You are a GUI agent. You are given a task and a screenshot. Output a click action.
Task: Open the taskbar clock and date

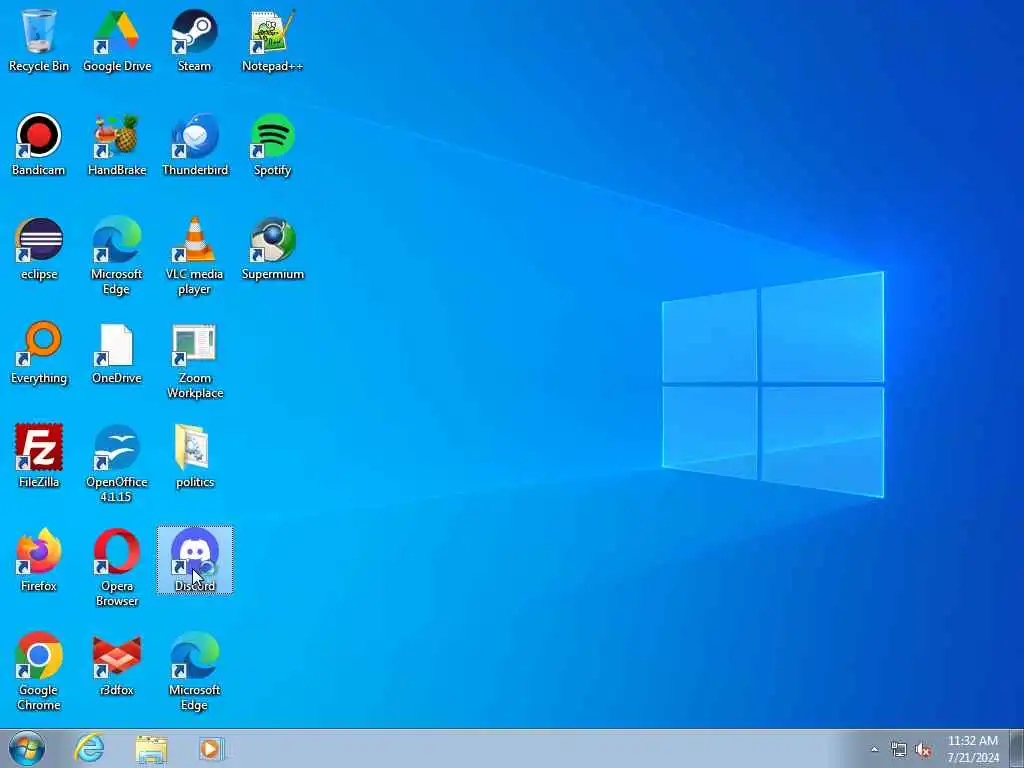pyautogui.click(x=973, y=749)
